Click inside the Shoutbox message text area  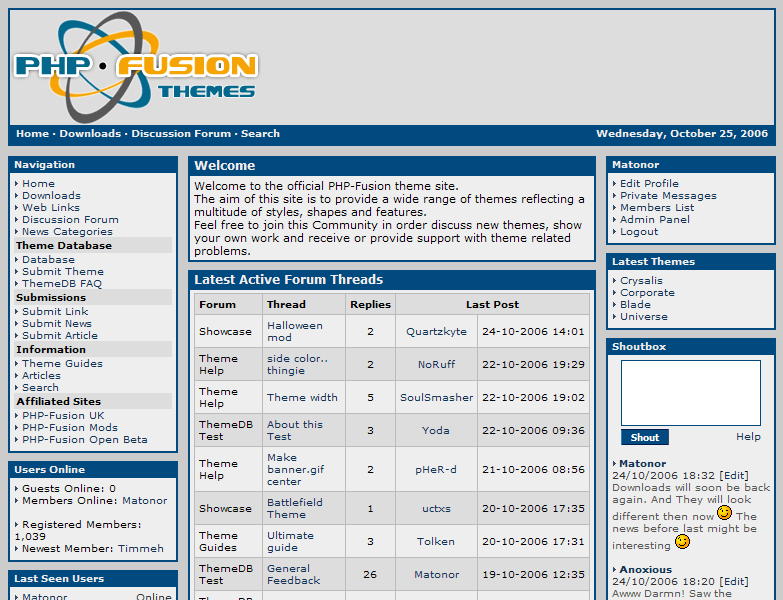[691, 393]
